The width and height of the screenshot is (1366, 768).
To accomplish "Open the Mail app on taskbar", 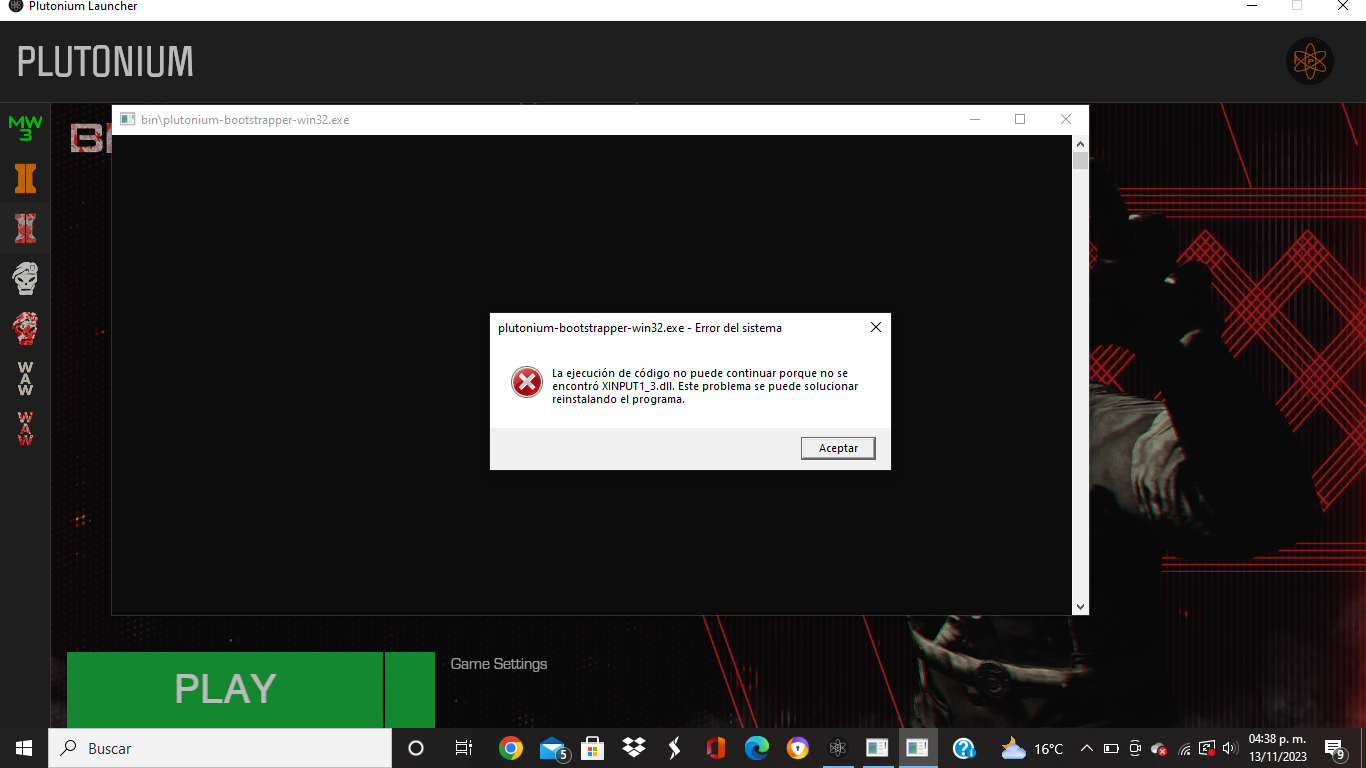I will [x=553, y=748].
